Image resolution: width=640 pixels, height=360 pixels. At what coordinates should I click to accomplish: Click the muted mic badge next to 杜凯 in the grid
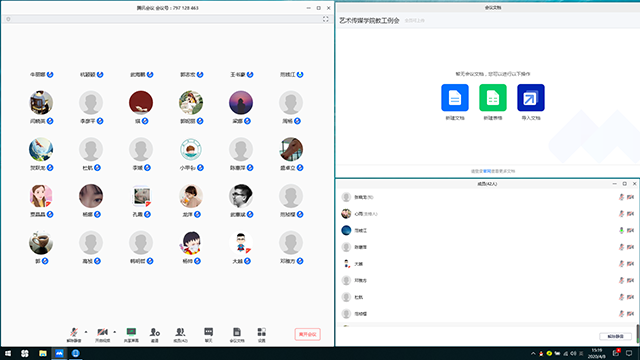98,168
